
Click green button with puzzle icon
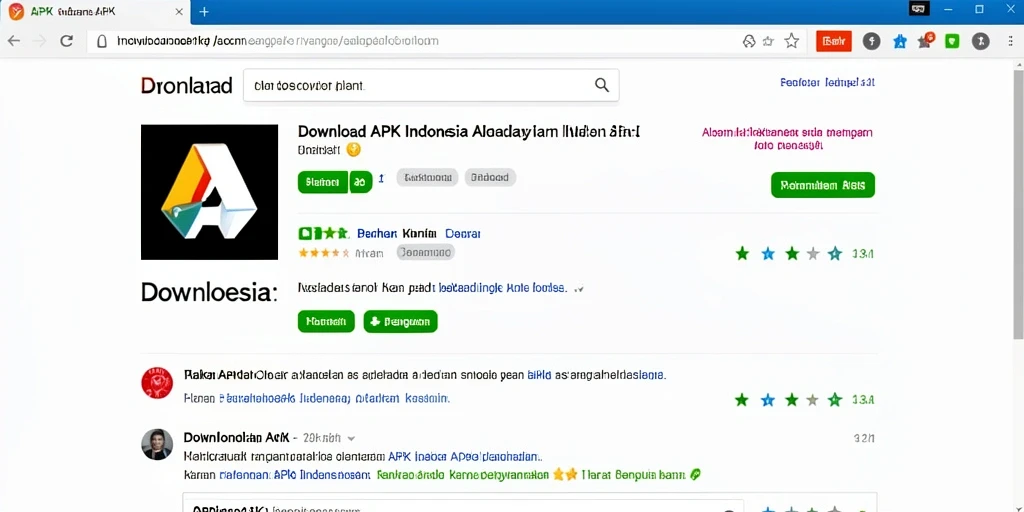click(400, 321)
